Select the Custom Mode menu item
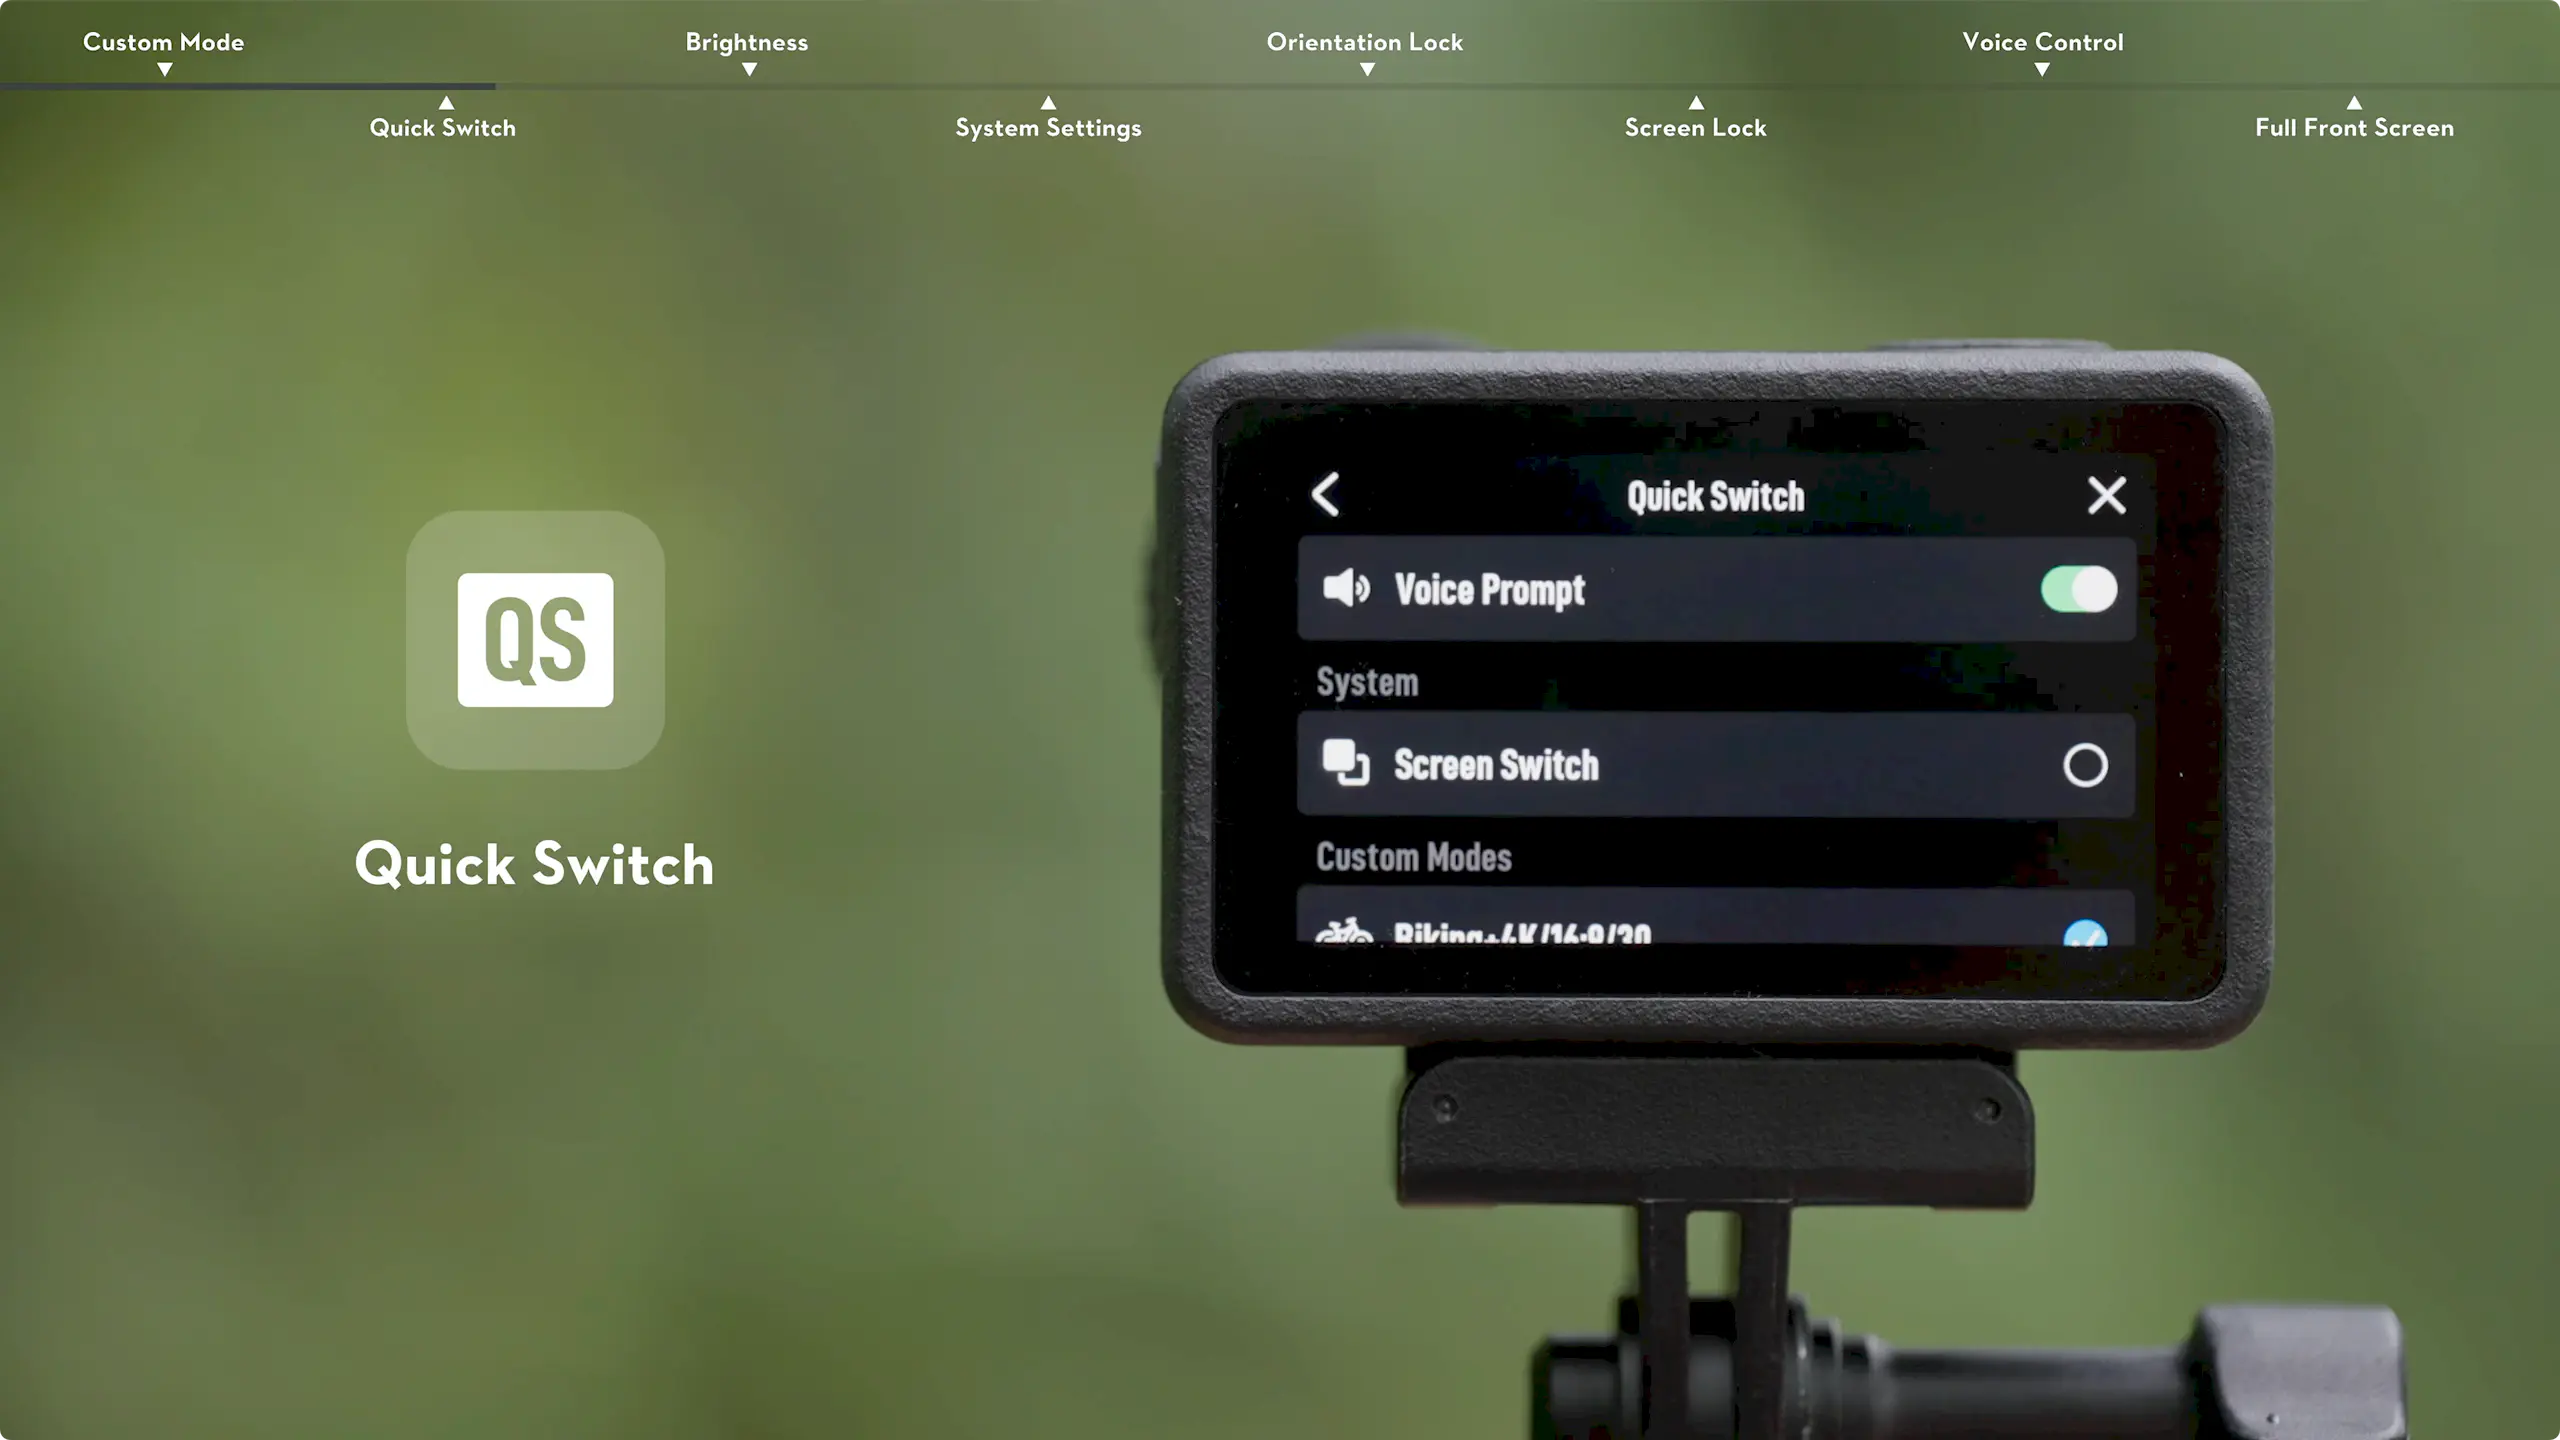The image size is (2560, 1440). (x=162, y=40)
